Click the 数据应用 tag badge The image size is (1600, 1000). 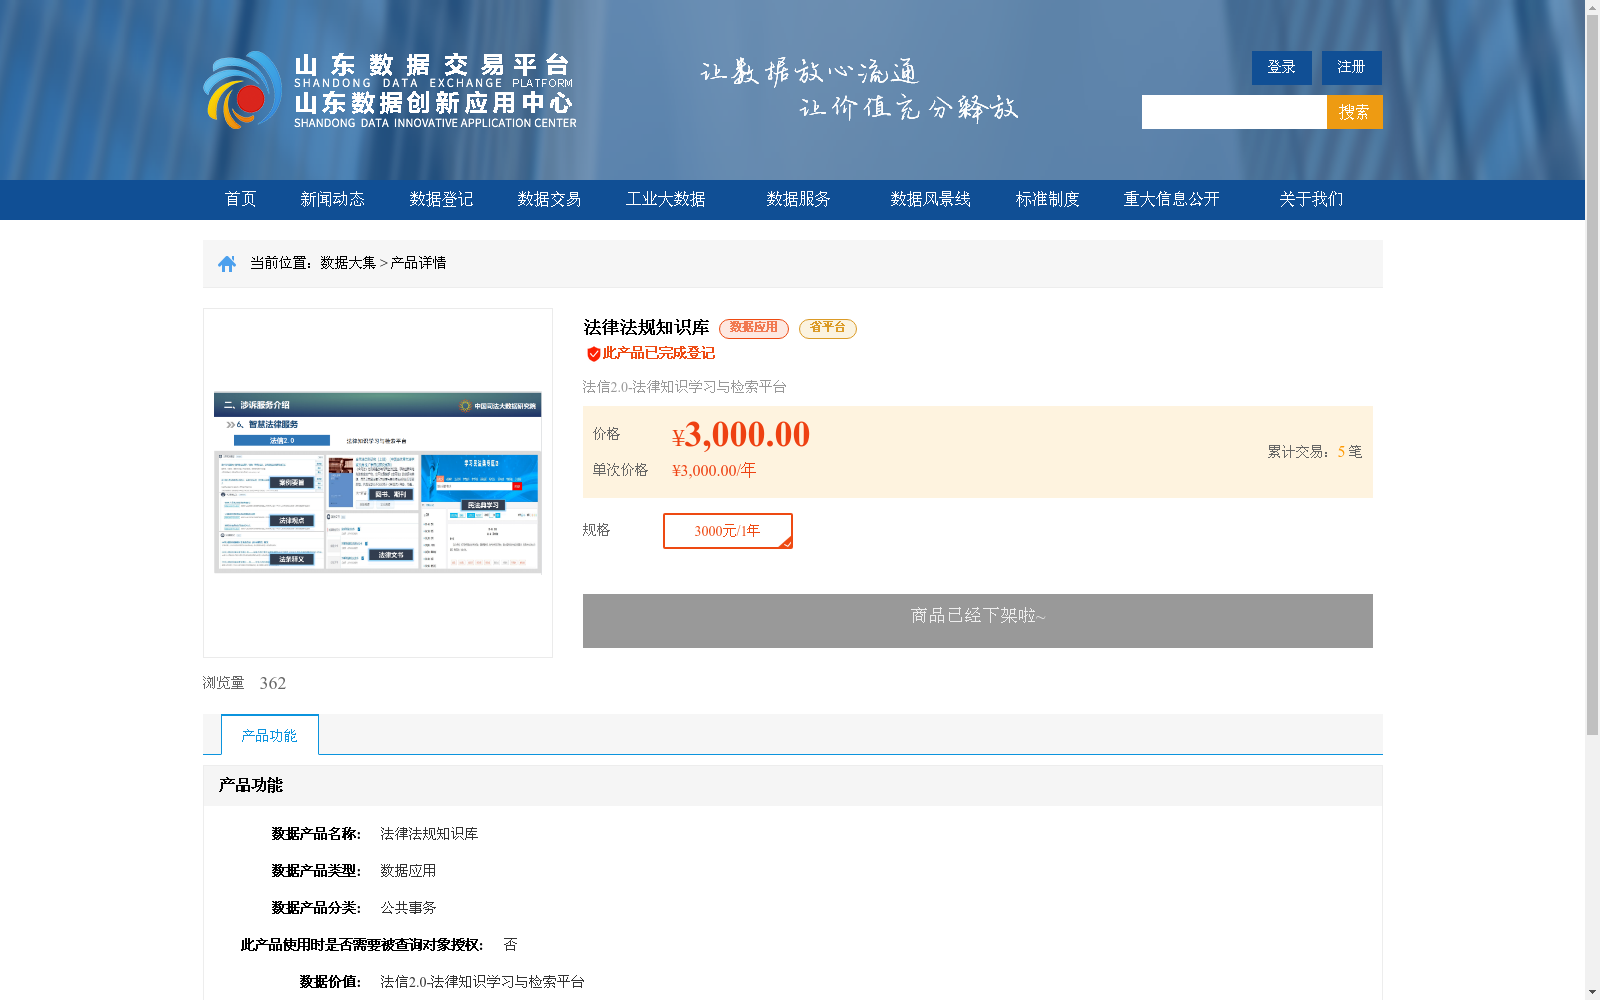tap(754, 328)
